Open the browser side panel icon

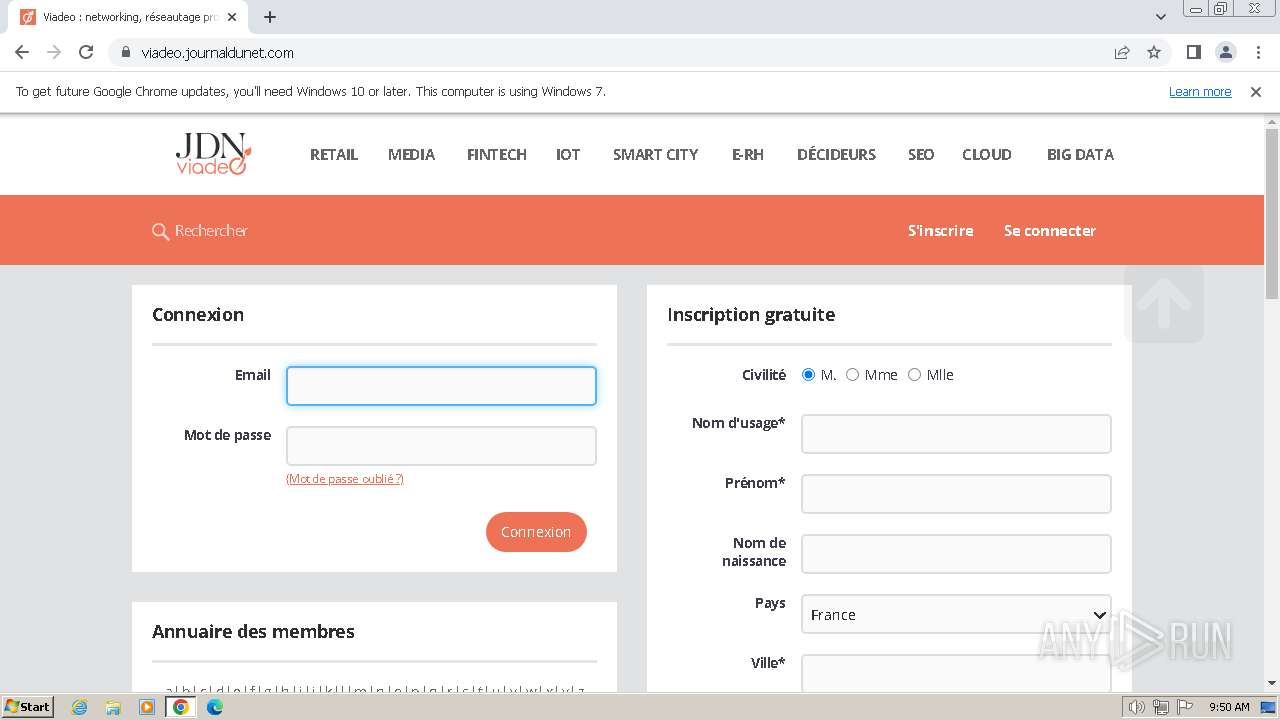point(1194,52)
